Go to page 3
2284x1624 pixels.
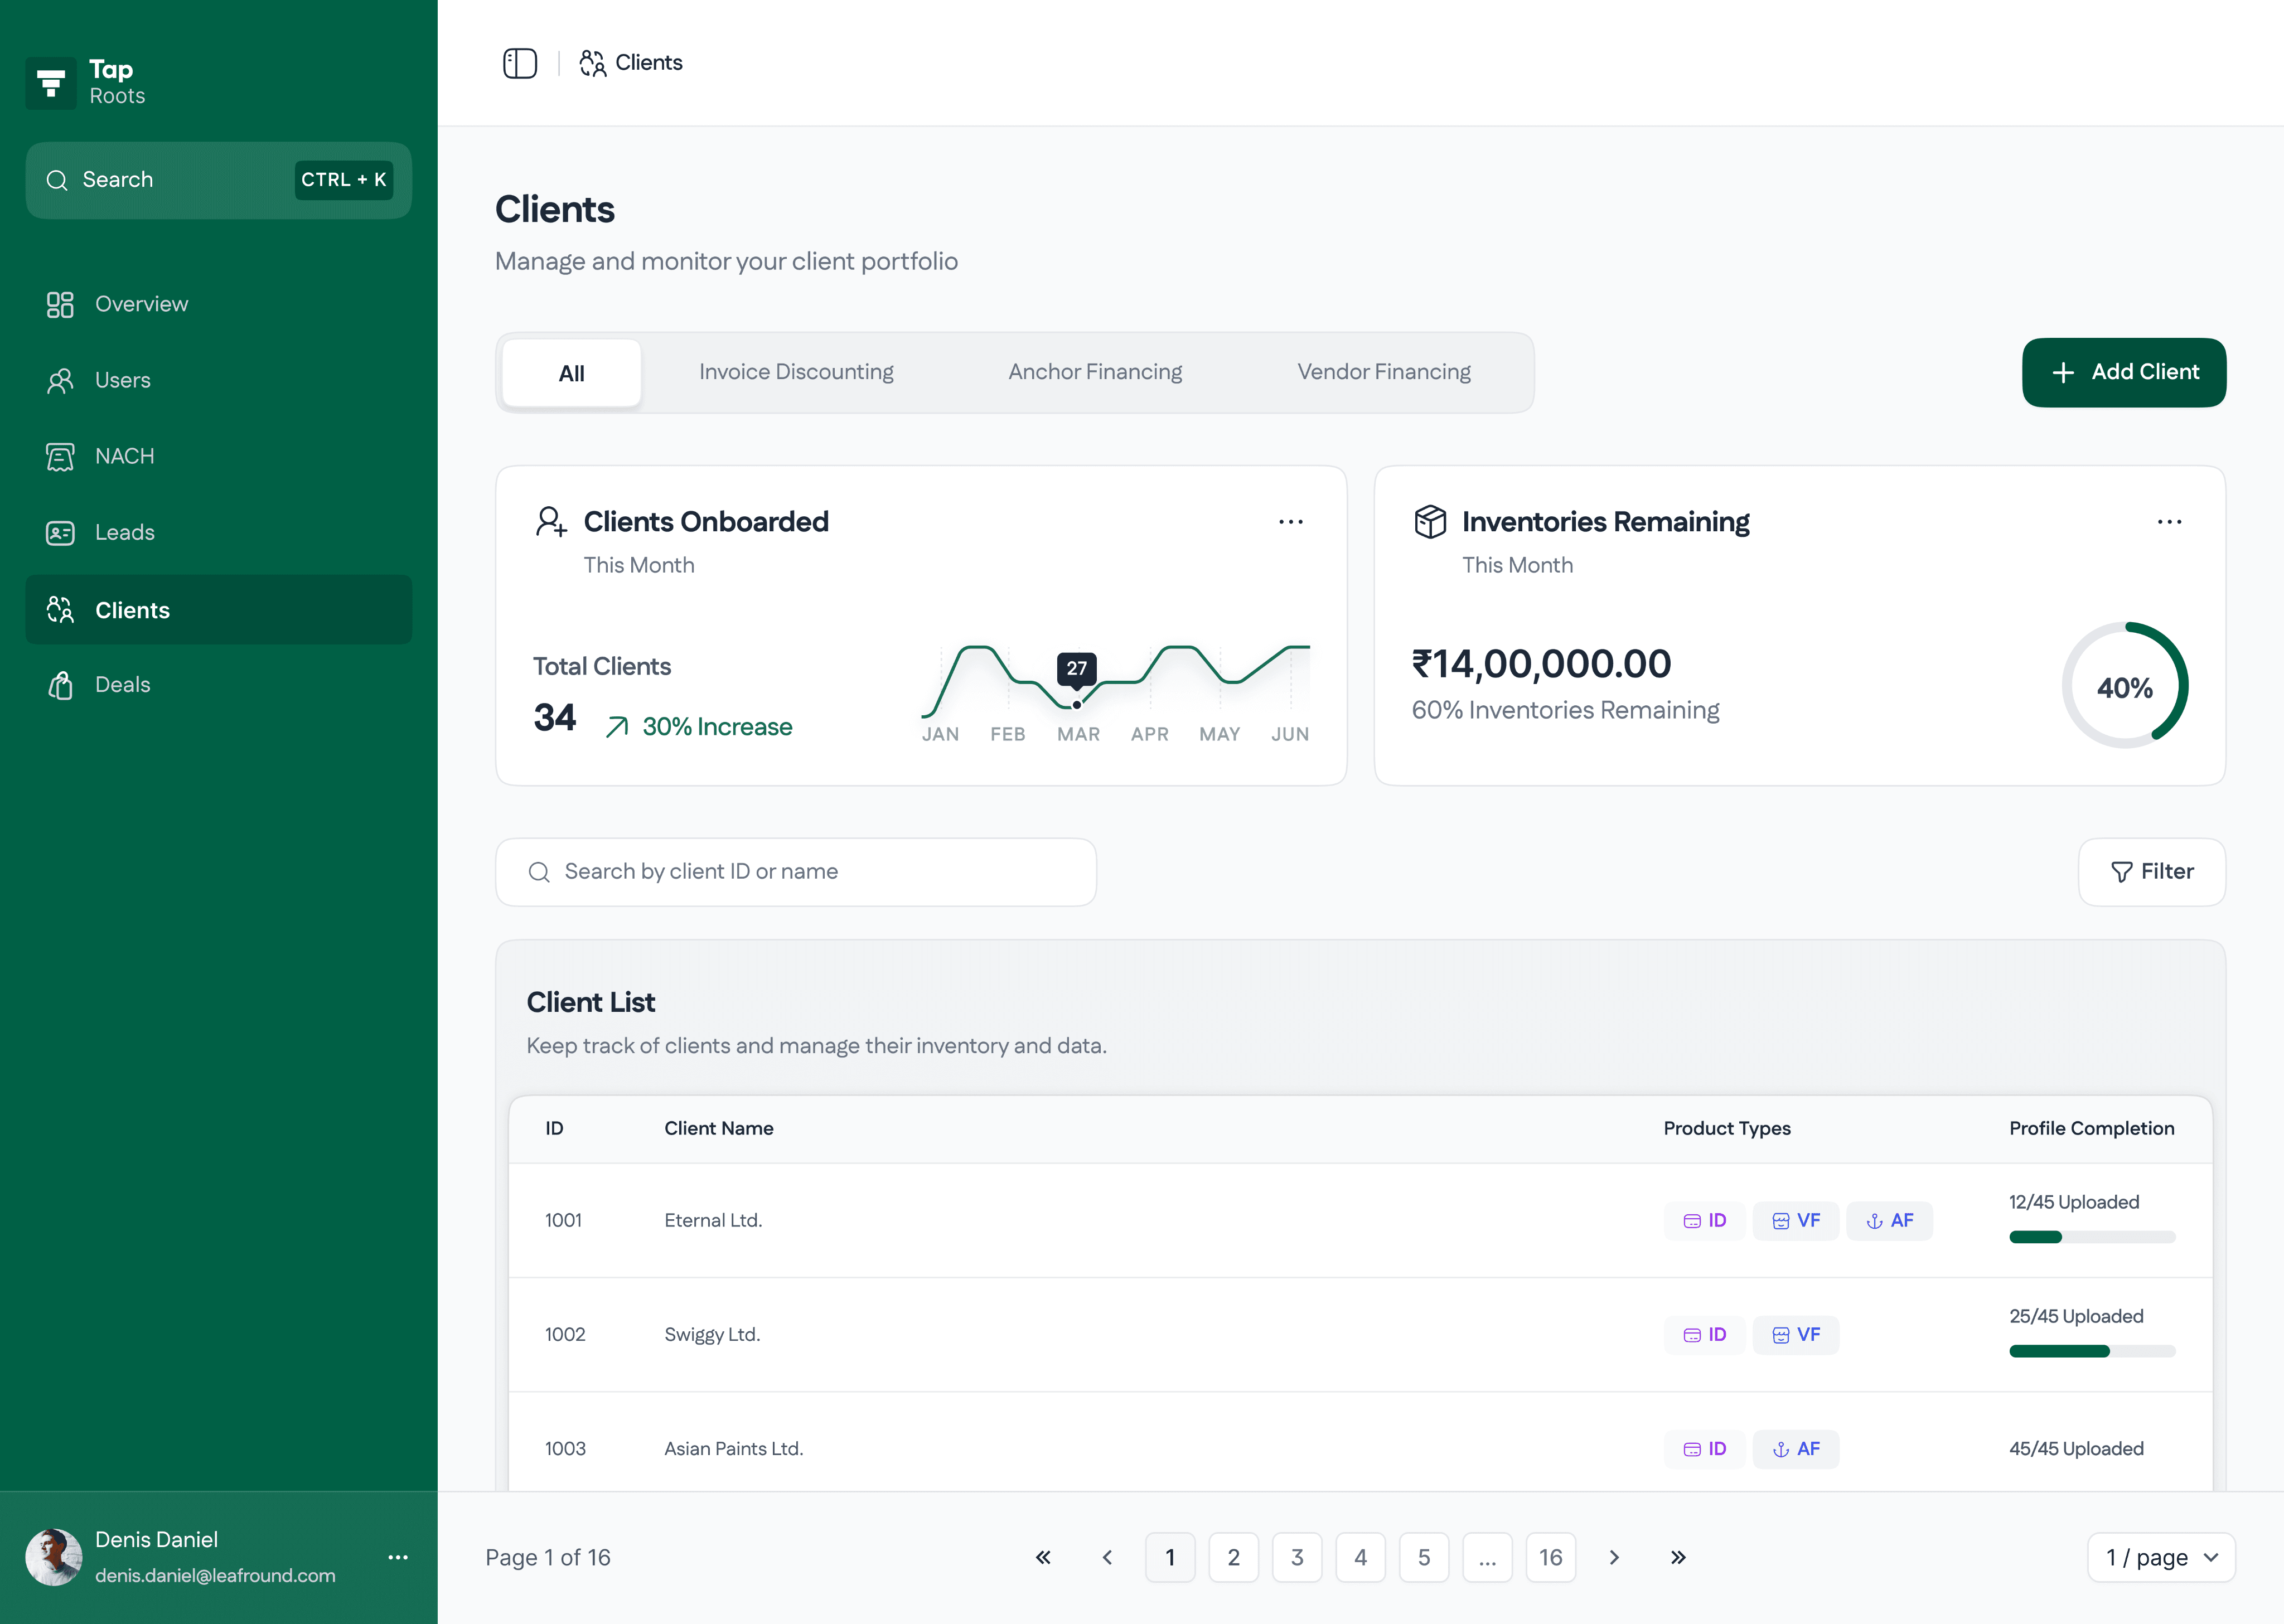coord(1296,1557)
